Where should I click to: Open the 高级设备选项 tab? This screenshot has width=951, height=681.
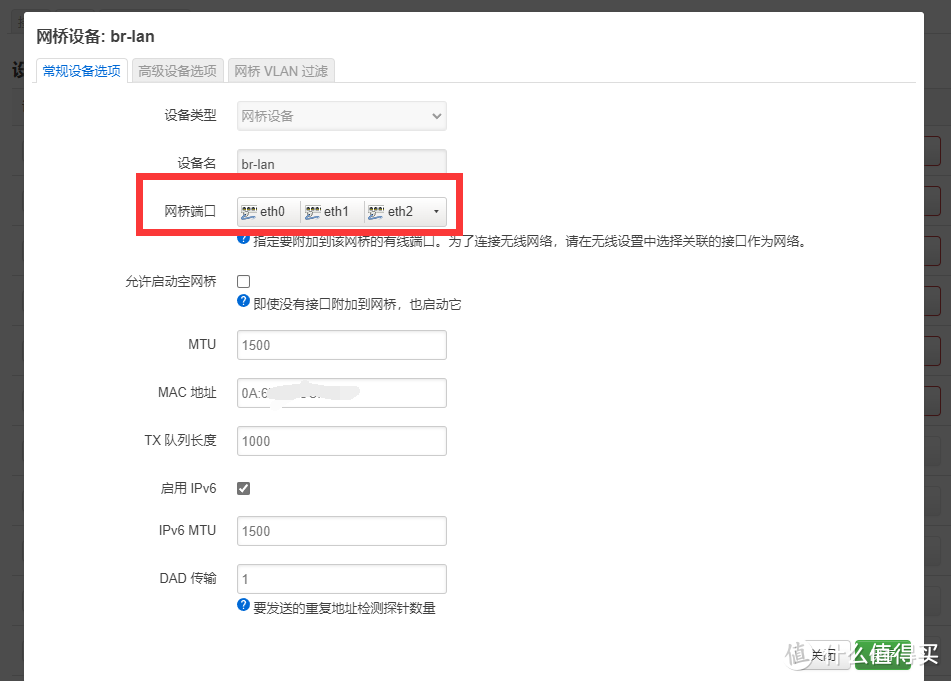177,71
